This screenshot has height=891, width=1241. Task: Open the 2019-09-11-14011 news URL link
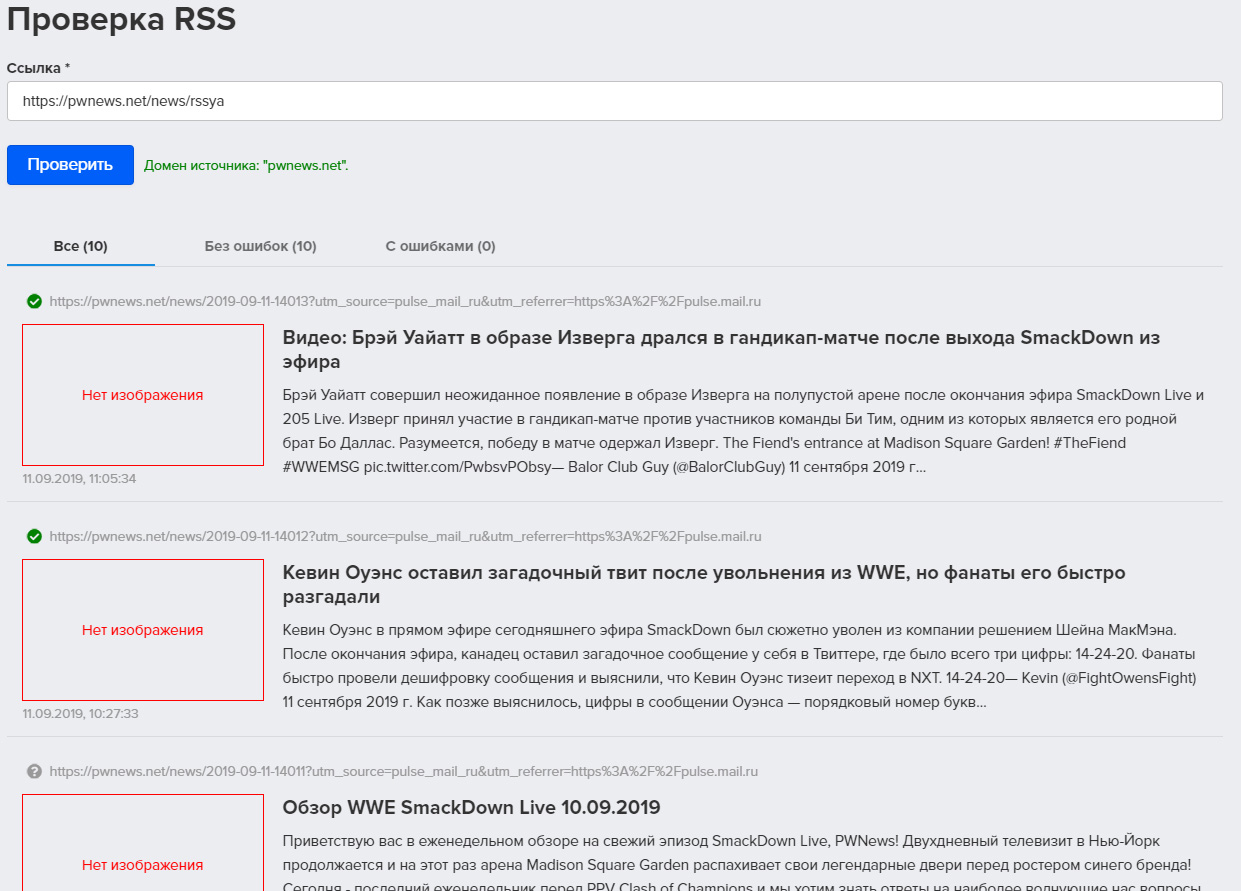click(x=404, y=772)
